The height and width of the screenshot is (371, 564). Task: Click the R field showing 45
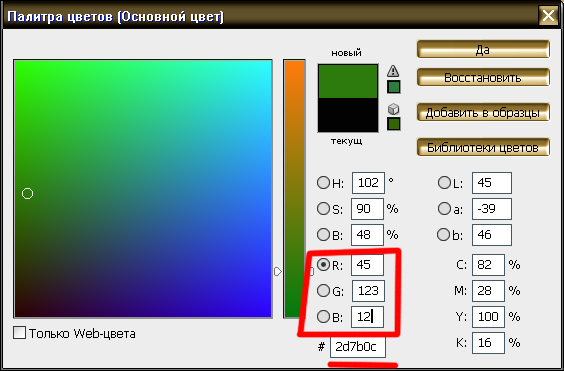click(x=367, y=265)
